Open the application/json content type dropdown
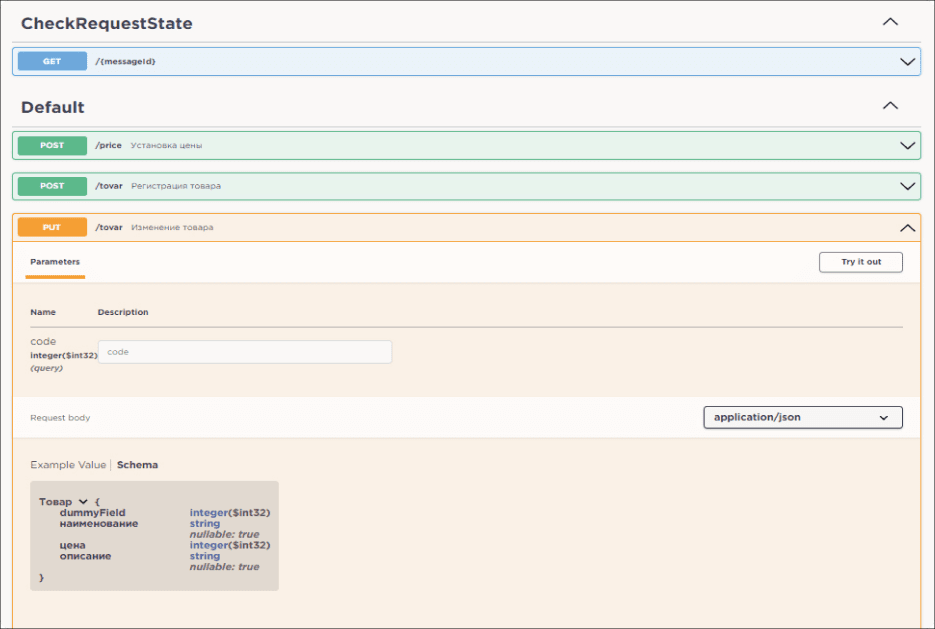935x629 pixels. (x=802, y=417)
